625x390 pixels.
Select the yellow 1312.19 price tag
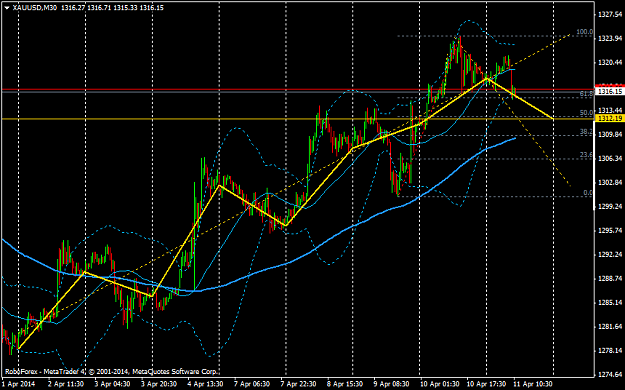(x=609, y=118)
